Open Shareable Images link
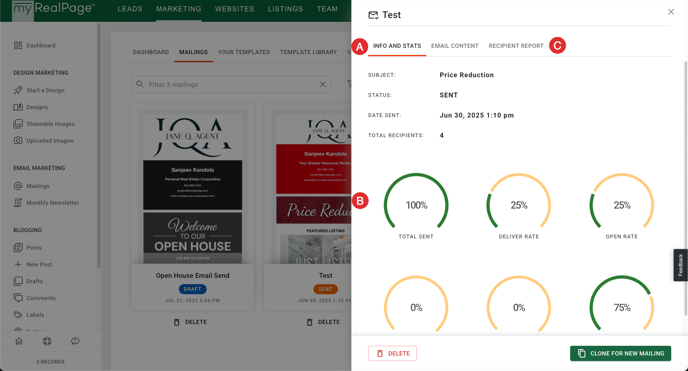Image resolution: width=688 pixels, height=371 pixels. [50, 124]
